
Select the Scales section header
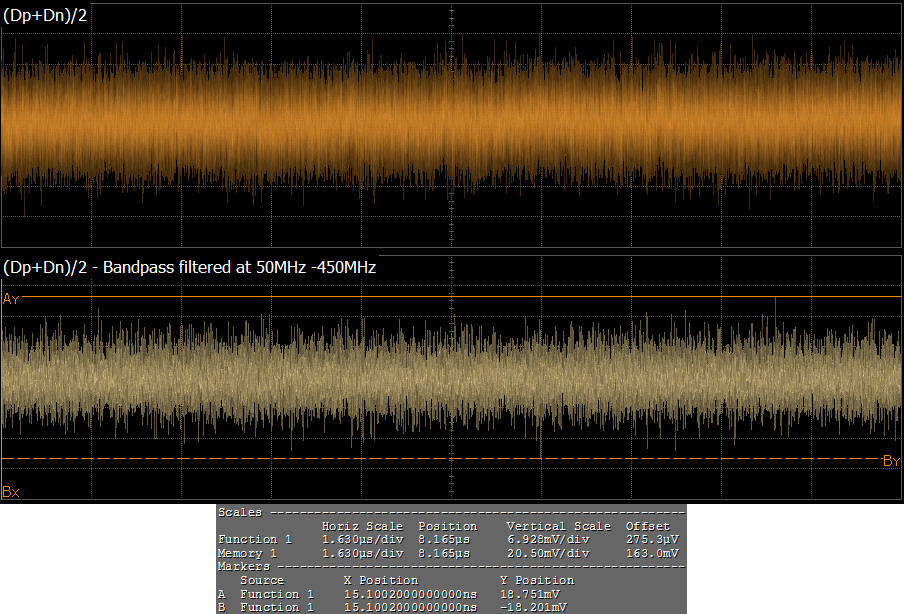(240, 512)
